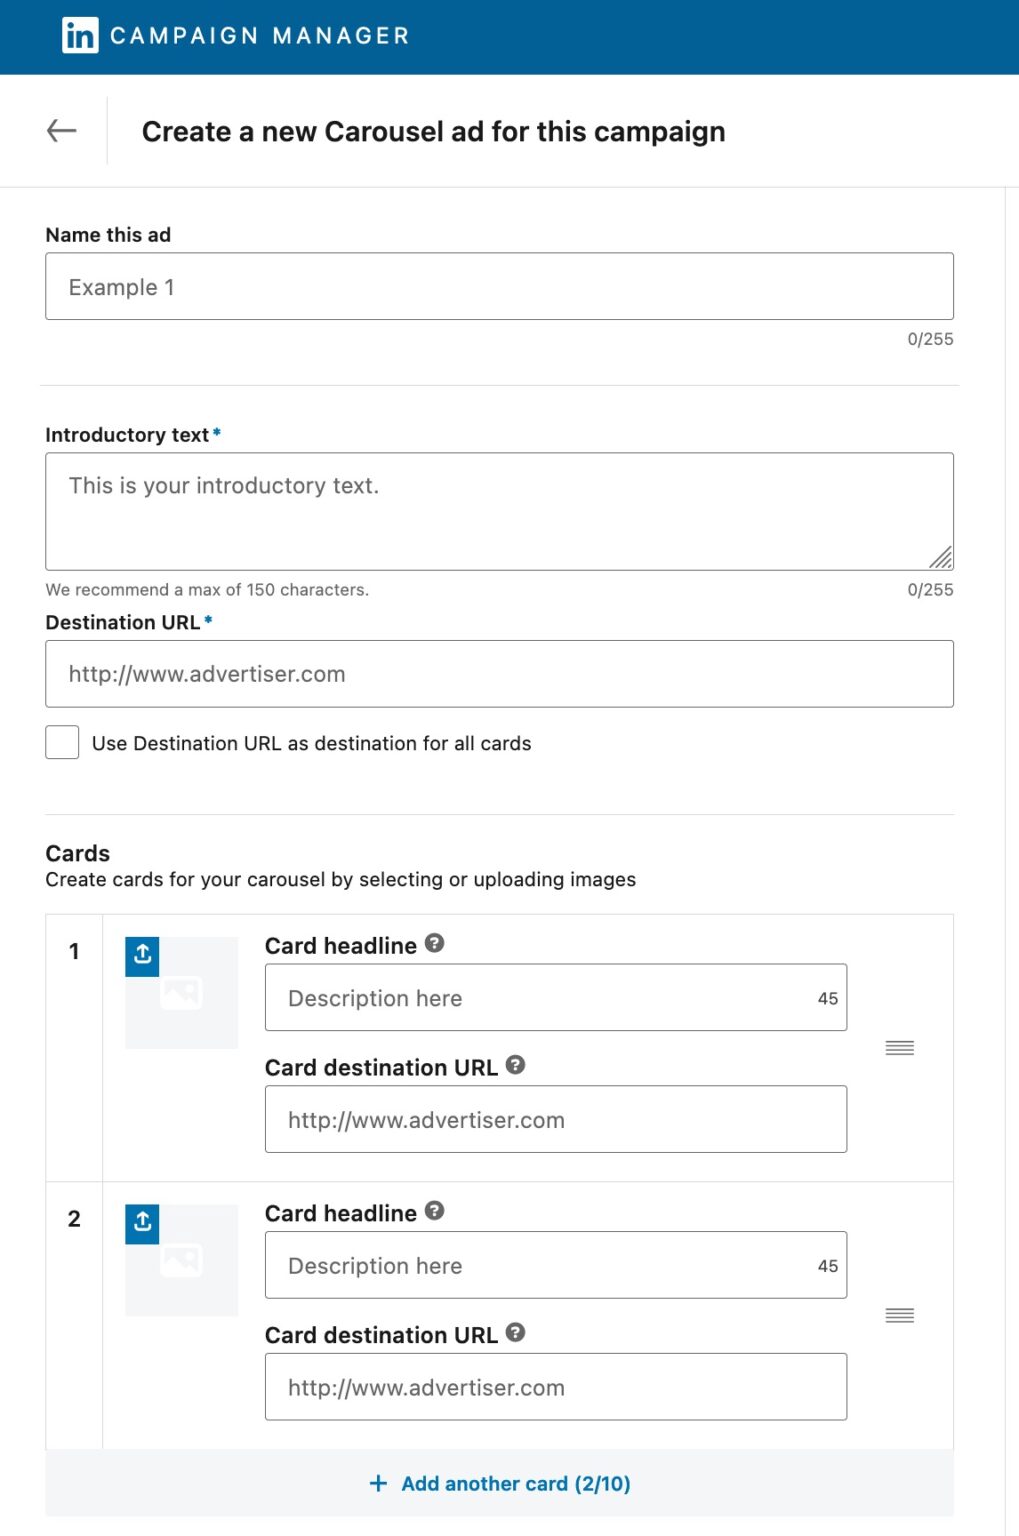Click the Name this ad input field

pos(499,286)
